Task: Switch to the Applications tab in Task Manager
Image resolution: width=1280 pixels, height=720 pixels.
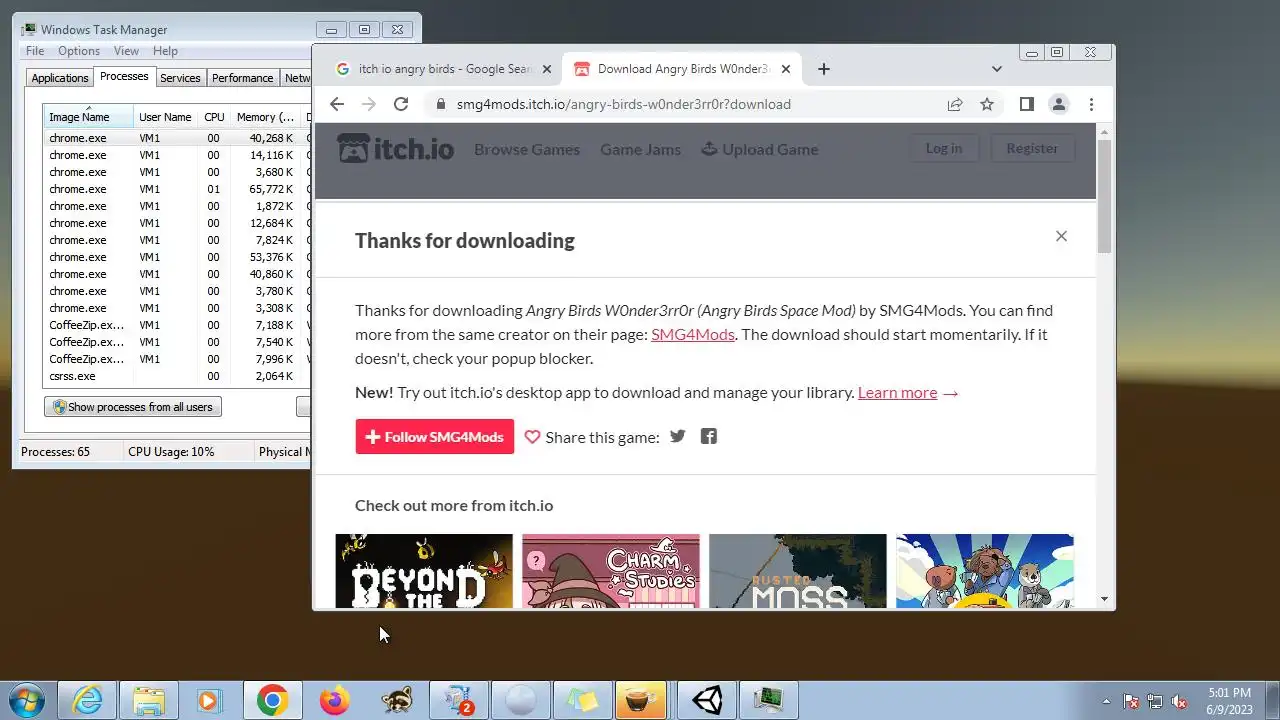Action: point(60,78)
